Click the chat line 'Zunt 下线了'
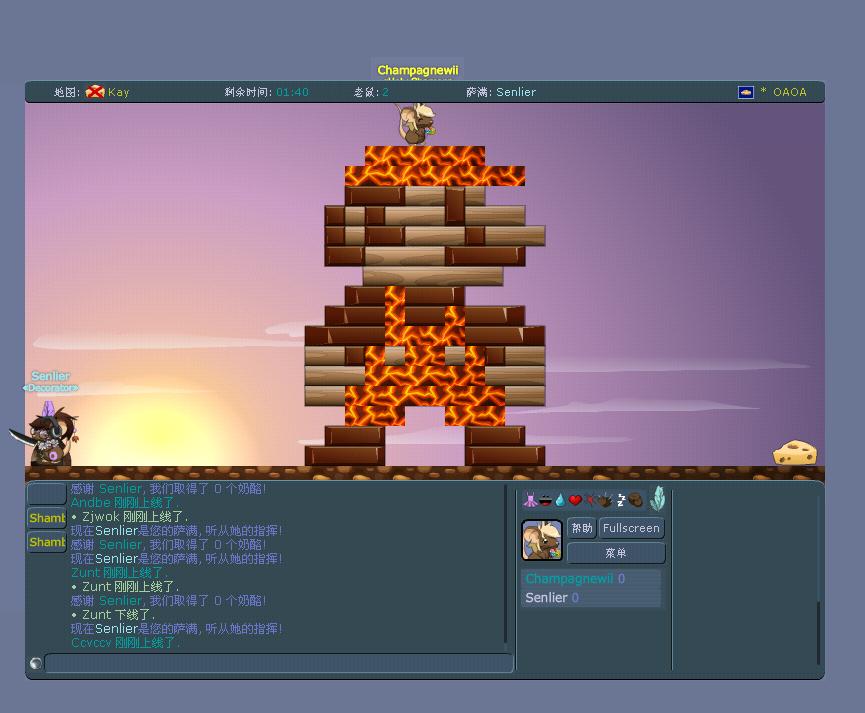The height and width of the screenshot is (713, 865). (x=113, y=614)
